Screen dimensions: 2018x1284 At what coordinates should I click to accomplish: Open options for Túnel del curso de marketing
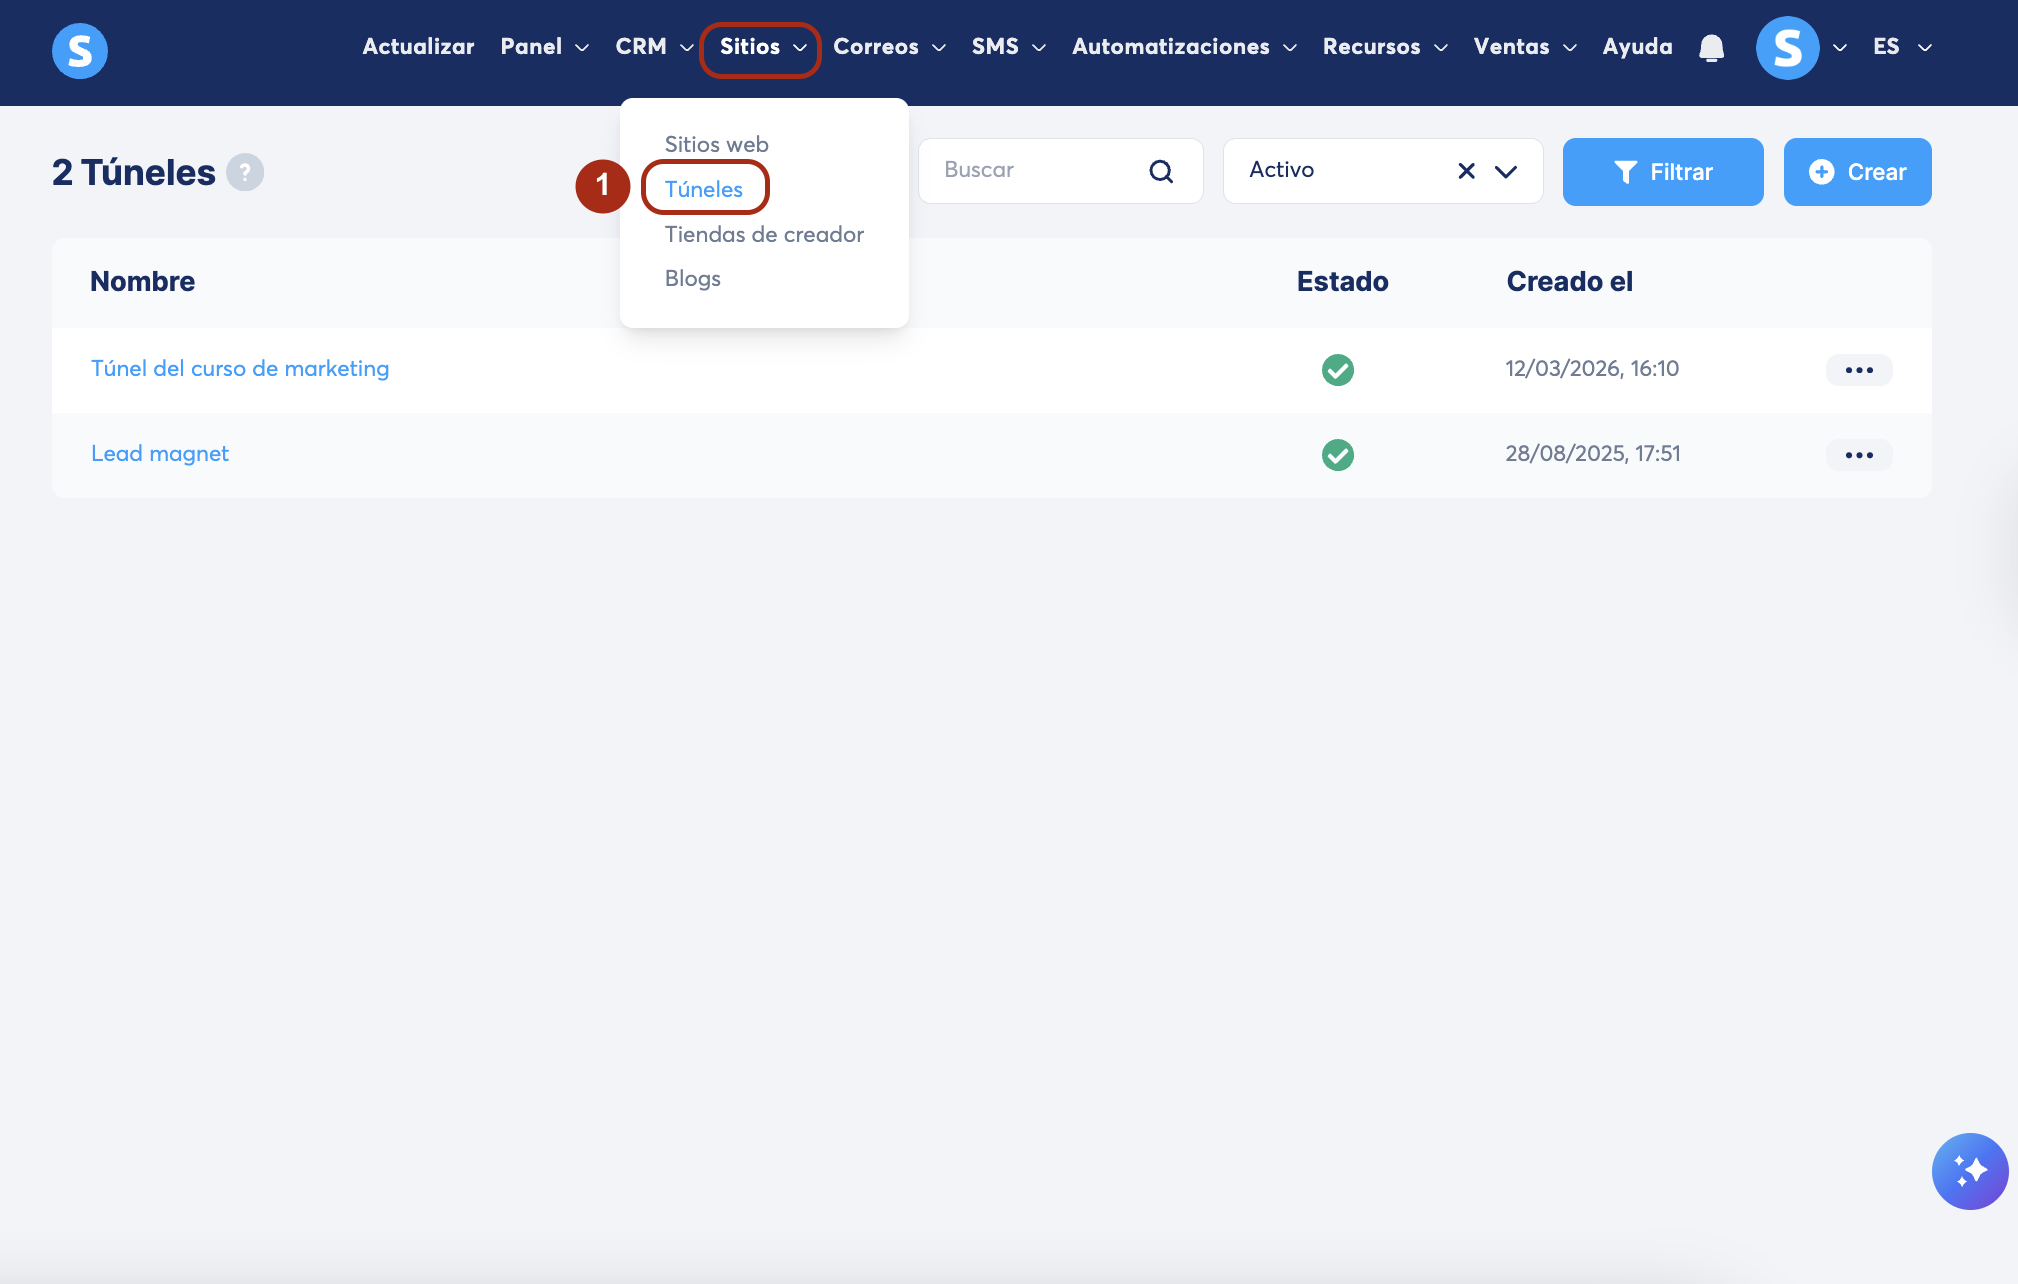(1858, 370)
